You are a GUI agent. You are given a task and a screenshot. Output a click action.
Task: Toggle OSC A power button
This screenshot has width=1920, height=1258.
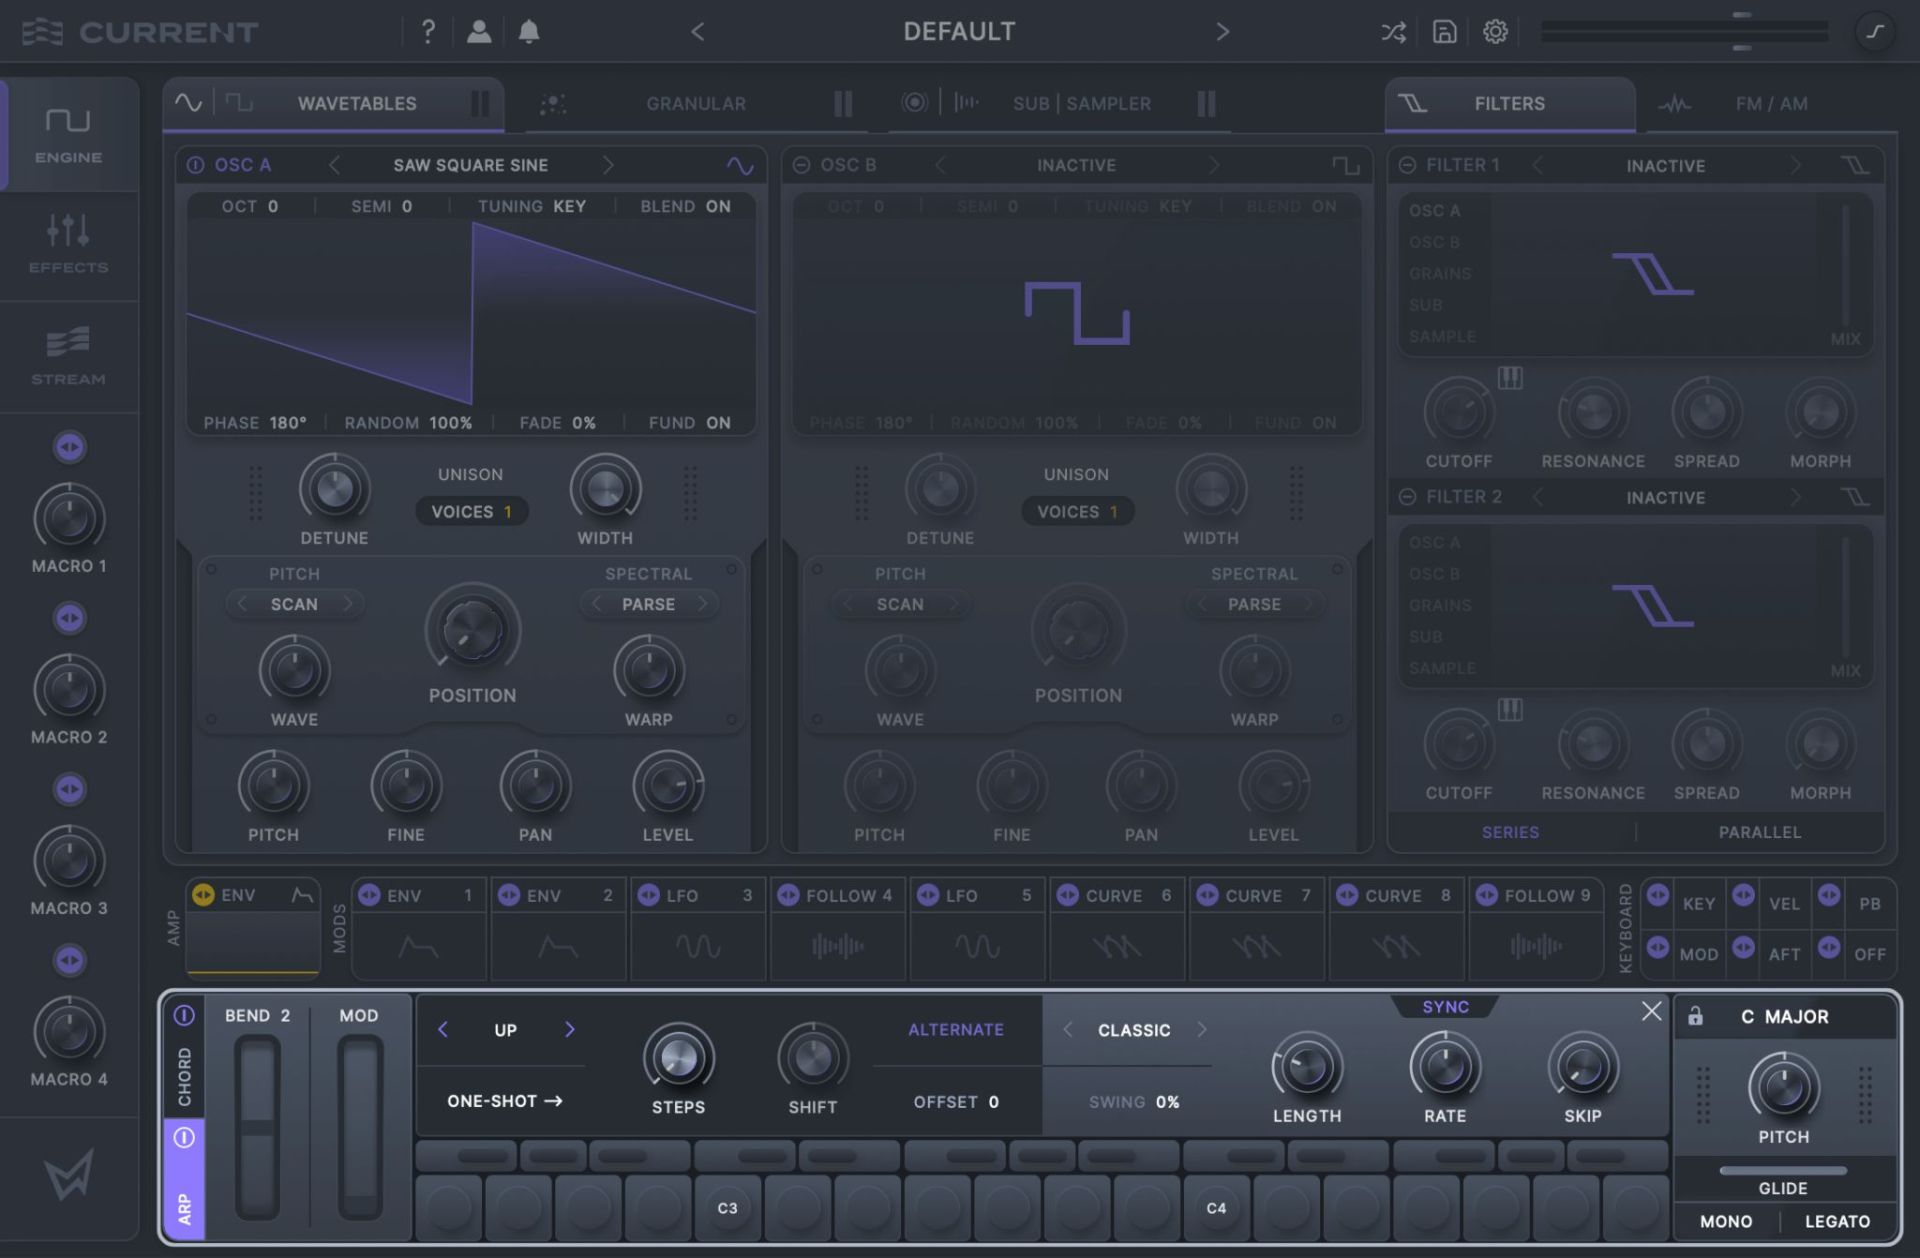pos(196,165)
